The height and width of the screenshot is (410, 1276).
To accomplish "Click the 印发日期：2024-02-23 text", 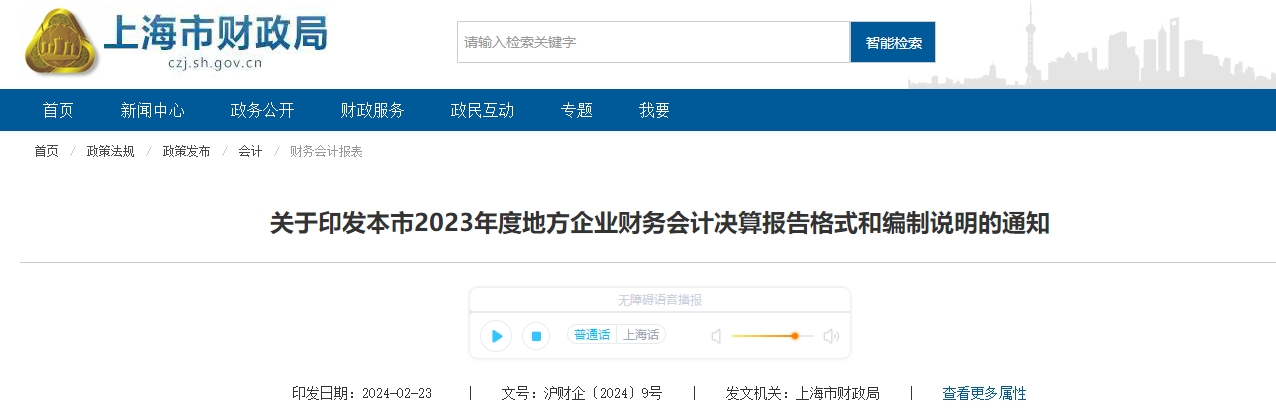I will click(362, 393).
